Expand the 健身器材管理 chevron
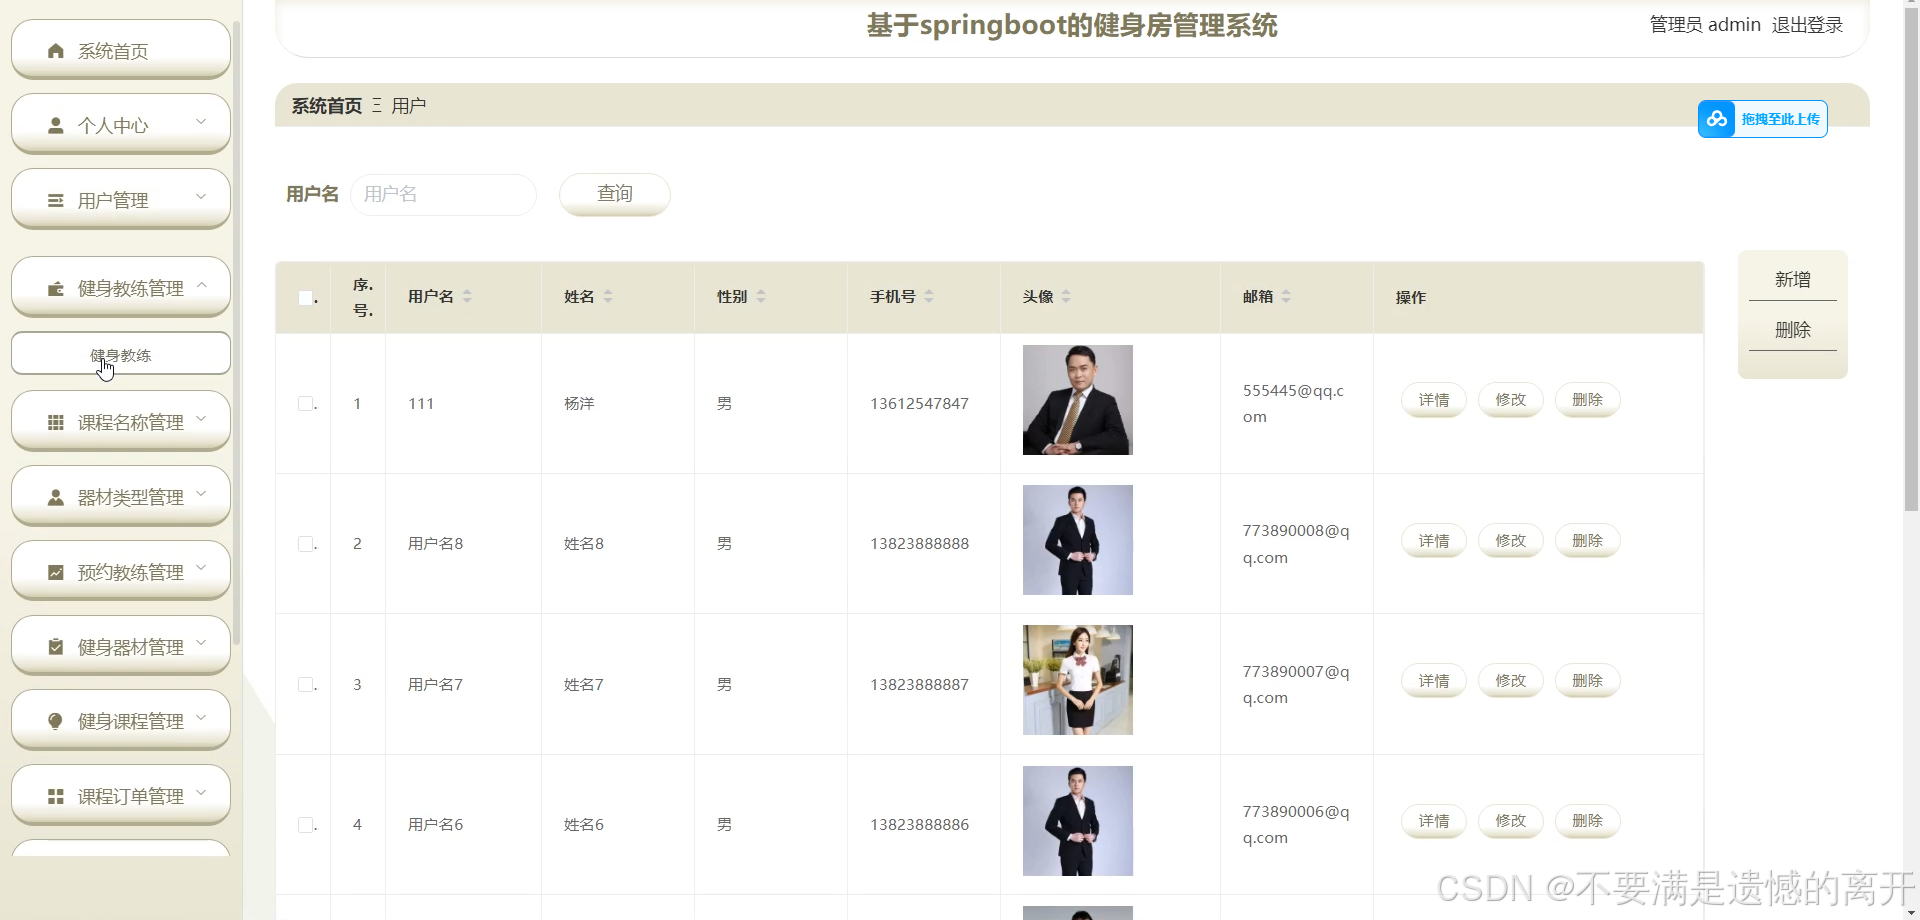This screenshot has height=920, width=1920. click(x=201, y=644)
